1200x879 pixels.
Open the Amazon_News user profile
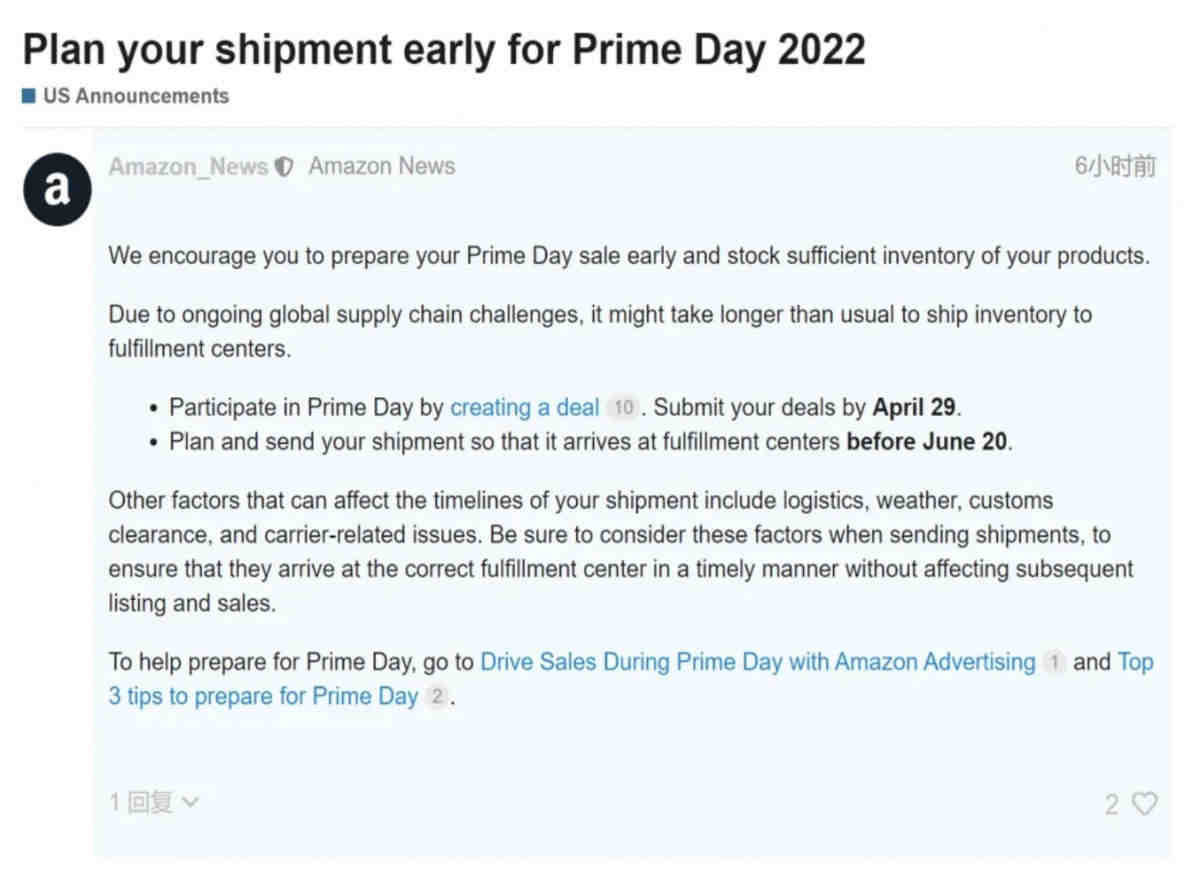(x=188, y=167)
